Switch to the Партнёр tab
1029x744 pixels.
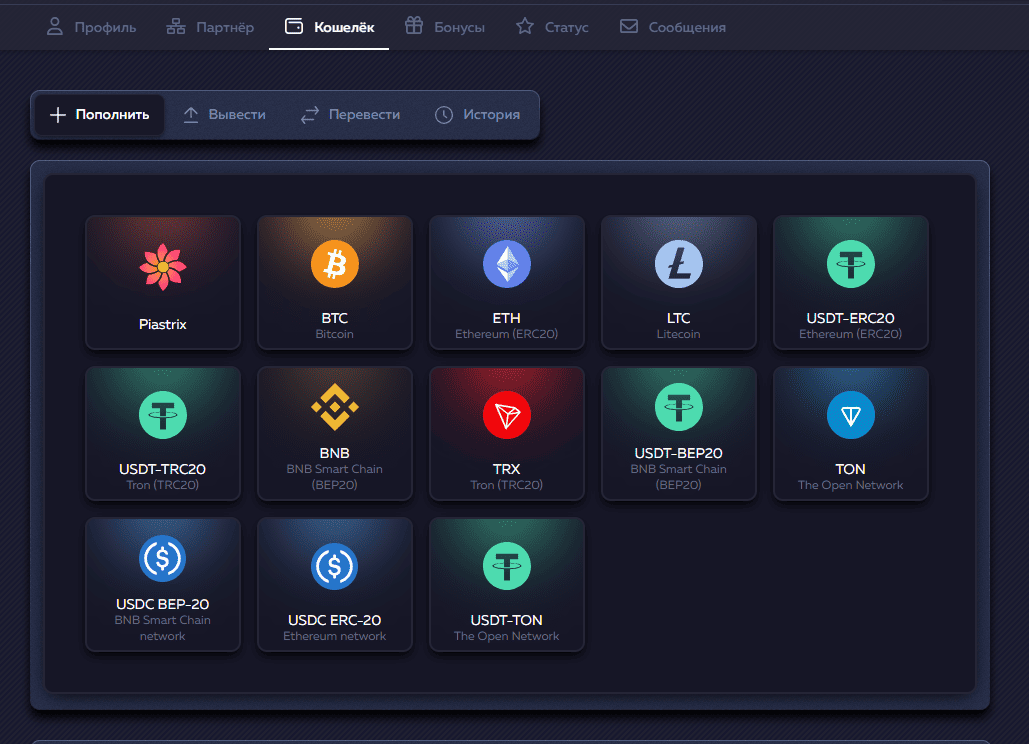click(x=210, y=27)
